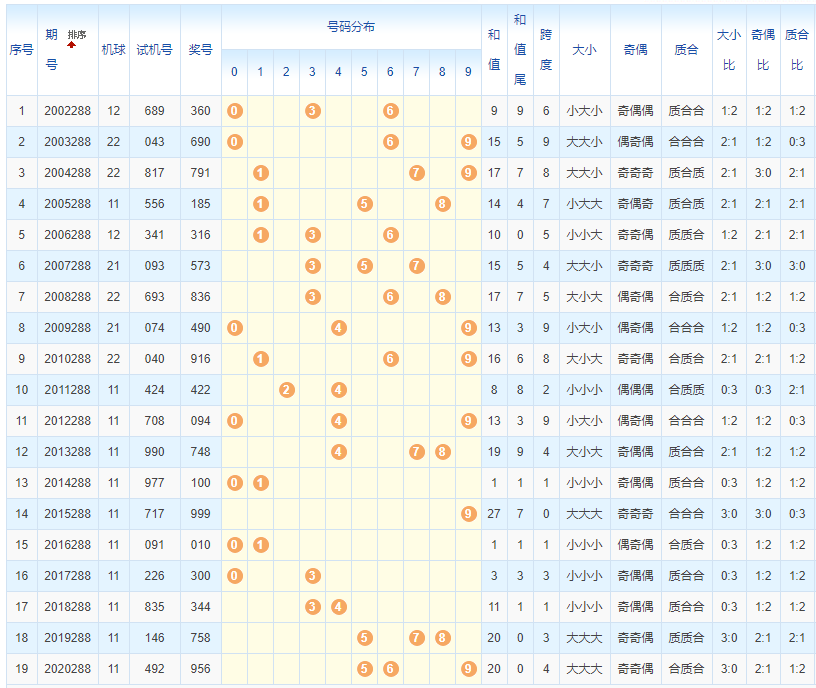
Task: Click orange ball 4 in row 2009288
Action: click(x=339, y=328)
